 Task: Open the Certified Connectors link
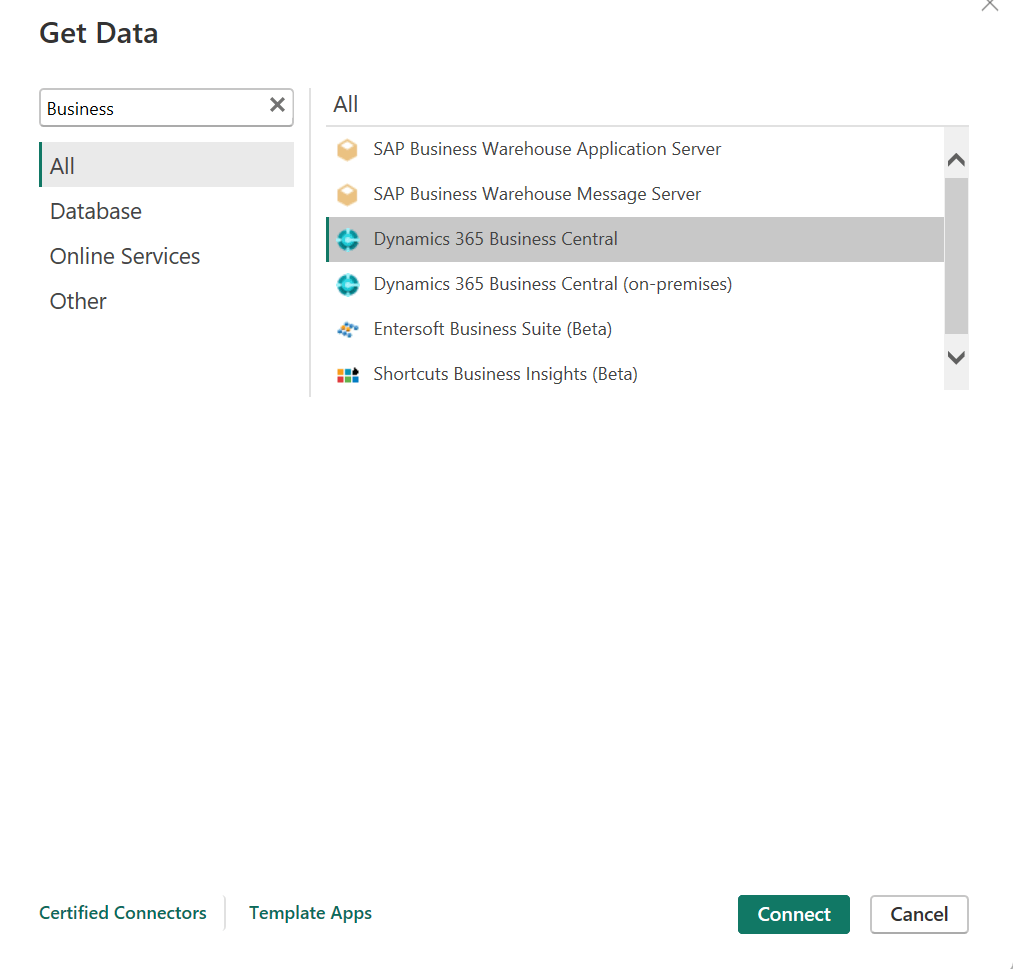tap(123, 913)
